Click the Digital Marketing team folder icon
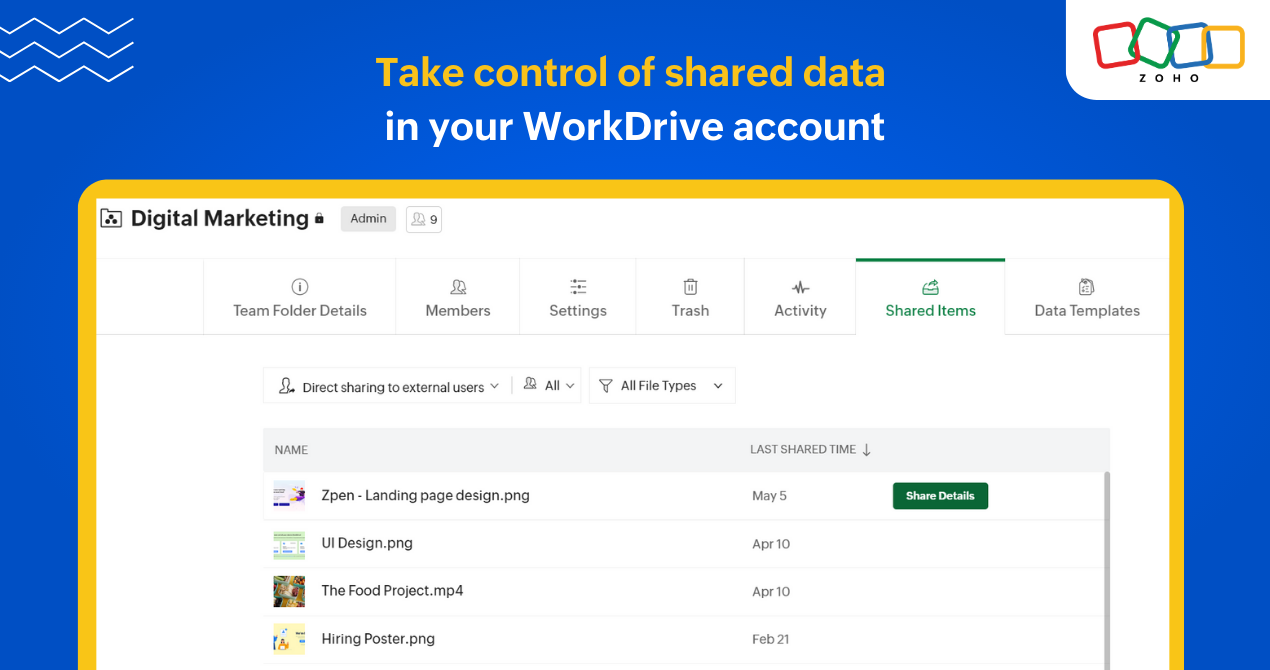 click(x=111, y=218)
